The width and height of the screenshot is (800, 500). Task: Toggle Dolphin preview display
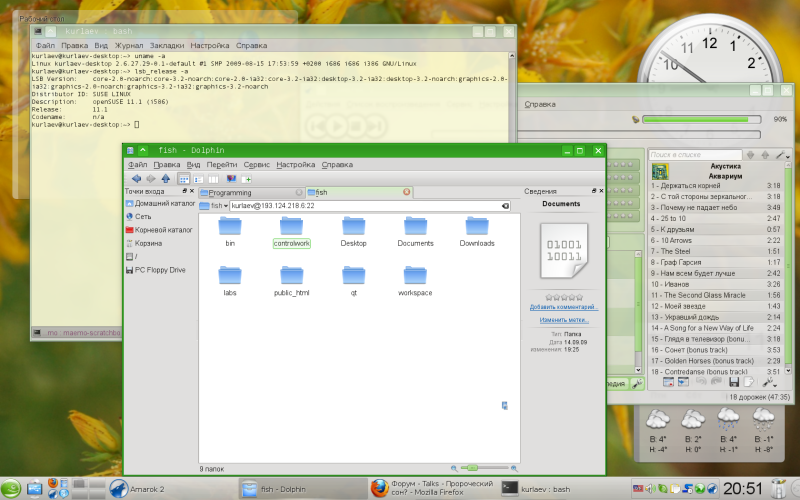[231, 179]
